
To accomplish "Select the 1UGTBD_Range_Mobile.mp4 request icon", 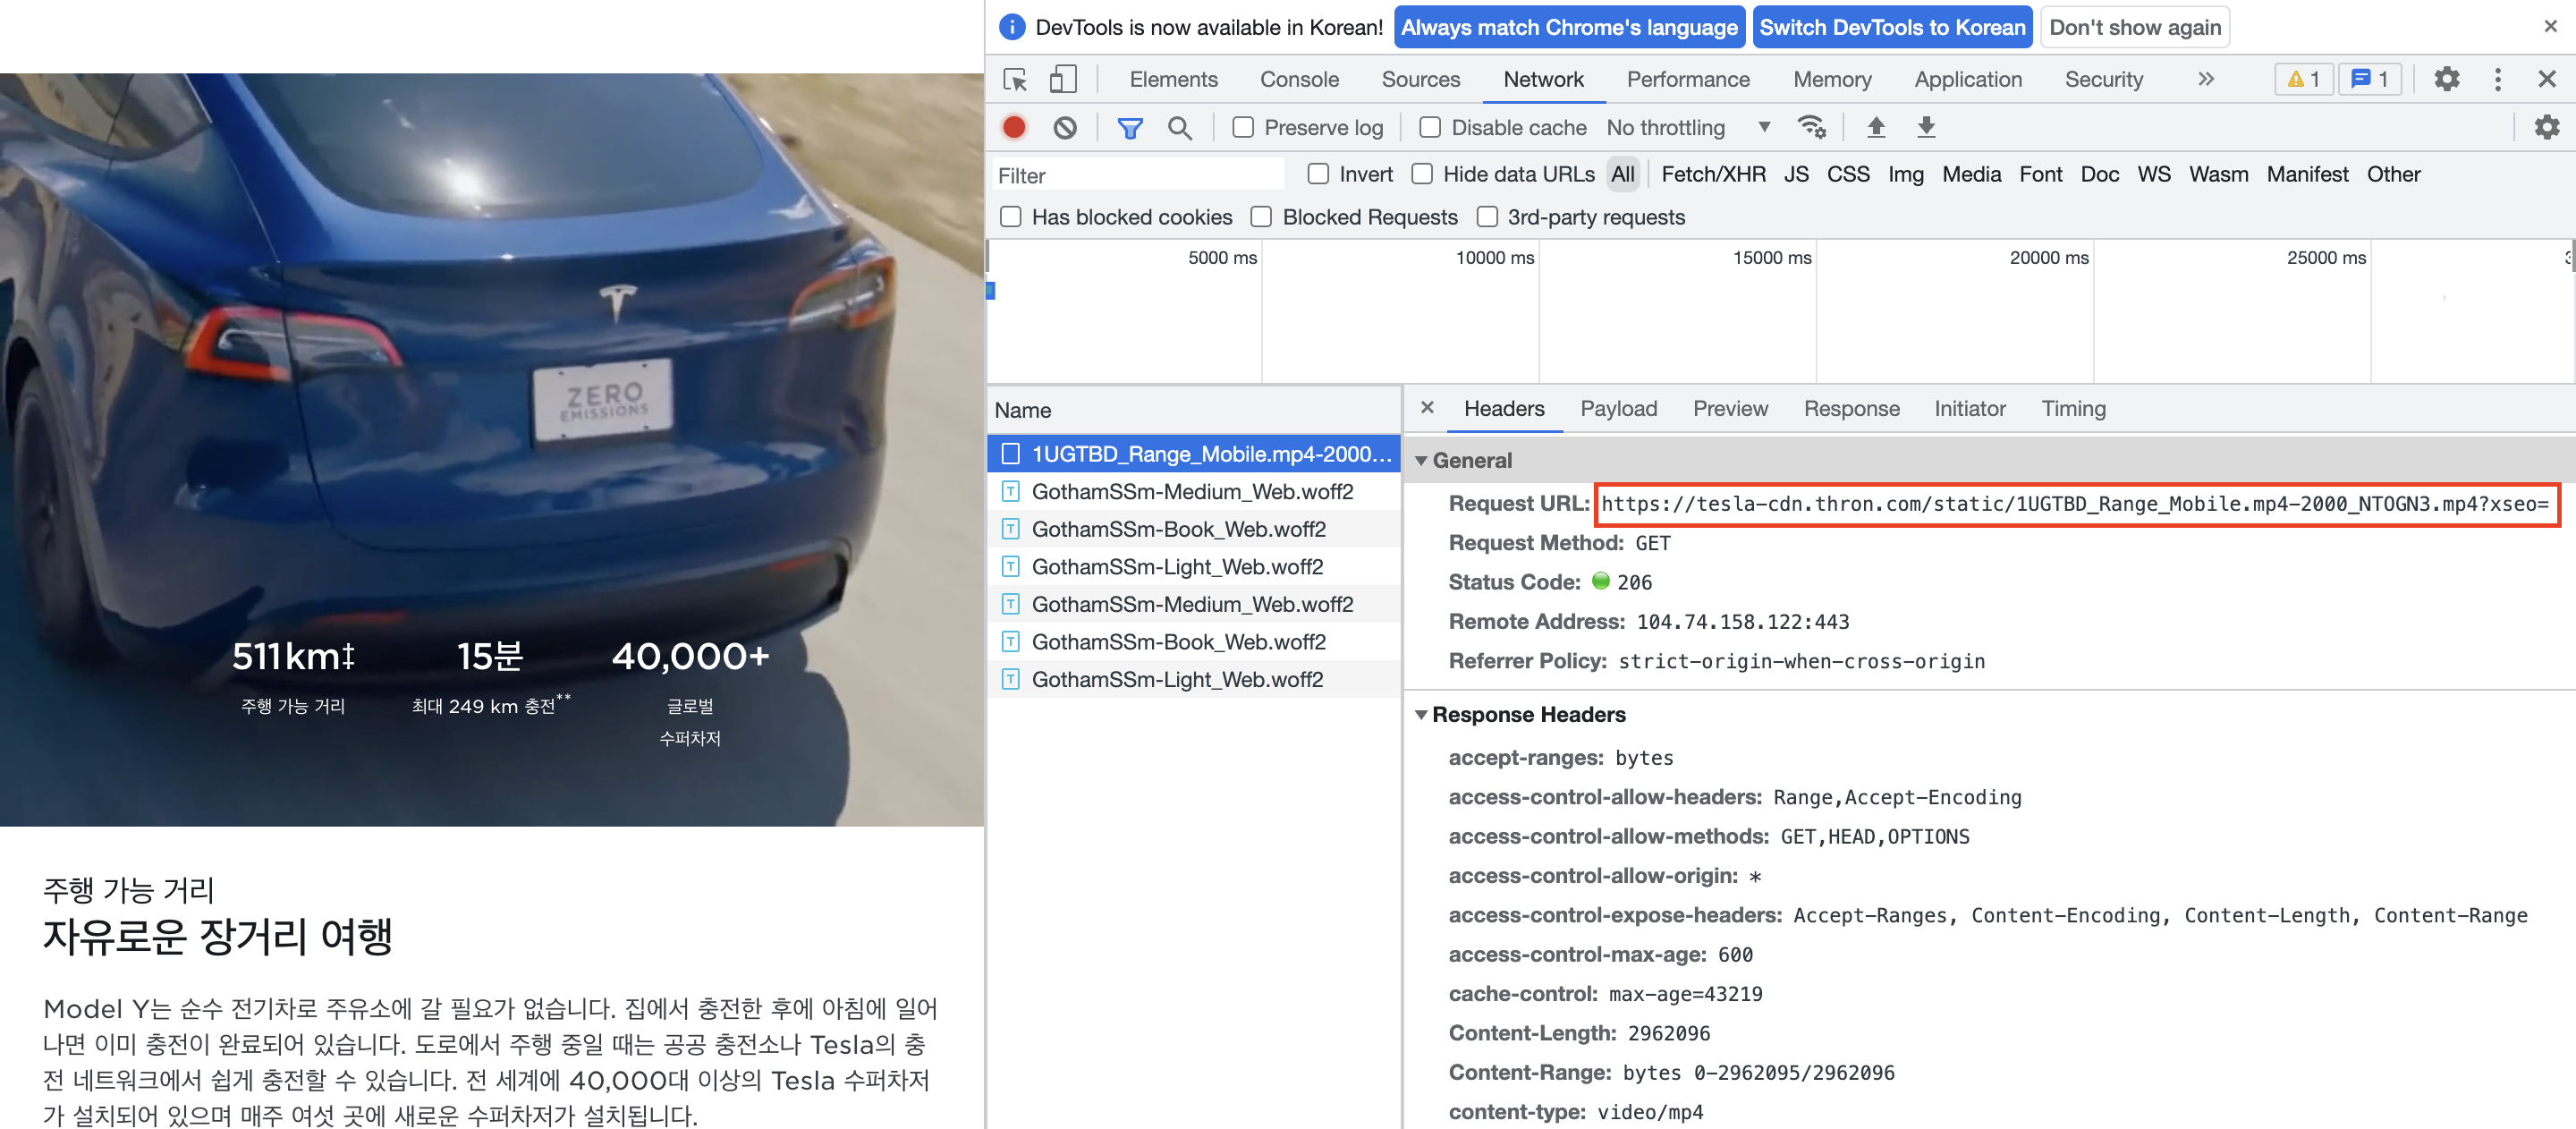I will click(1011, 454).
